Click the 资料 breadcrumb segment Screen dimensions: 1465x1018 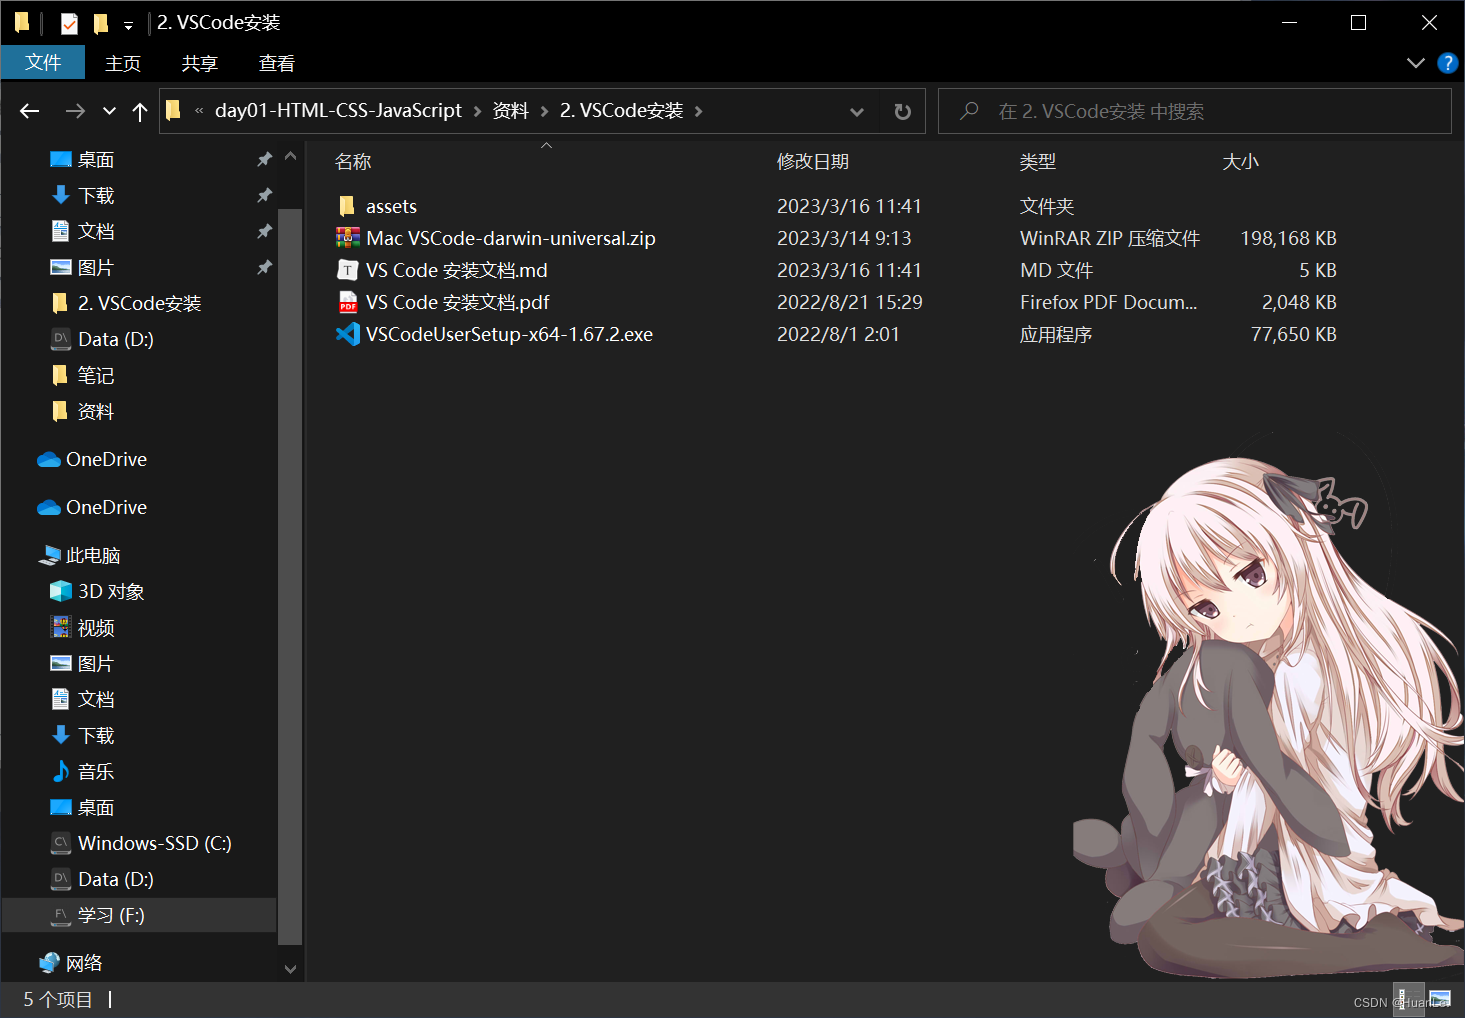coord(510,110)
